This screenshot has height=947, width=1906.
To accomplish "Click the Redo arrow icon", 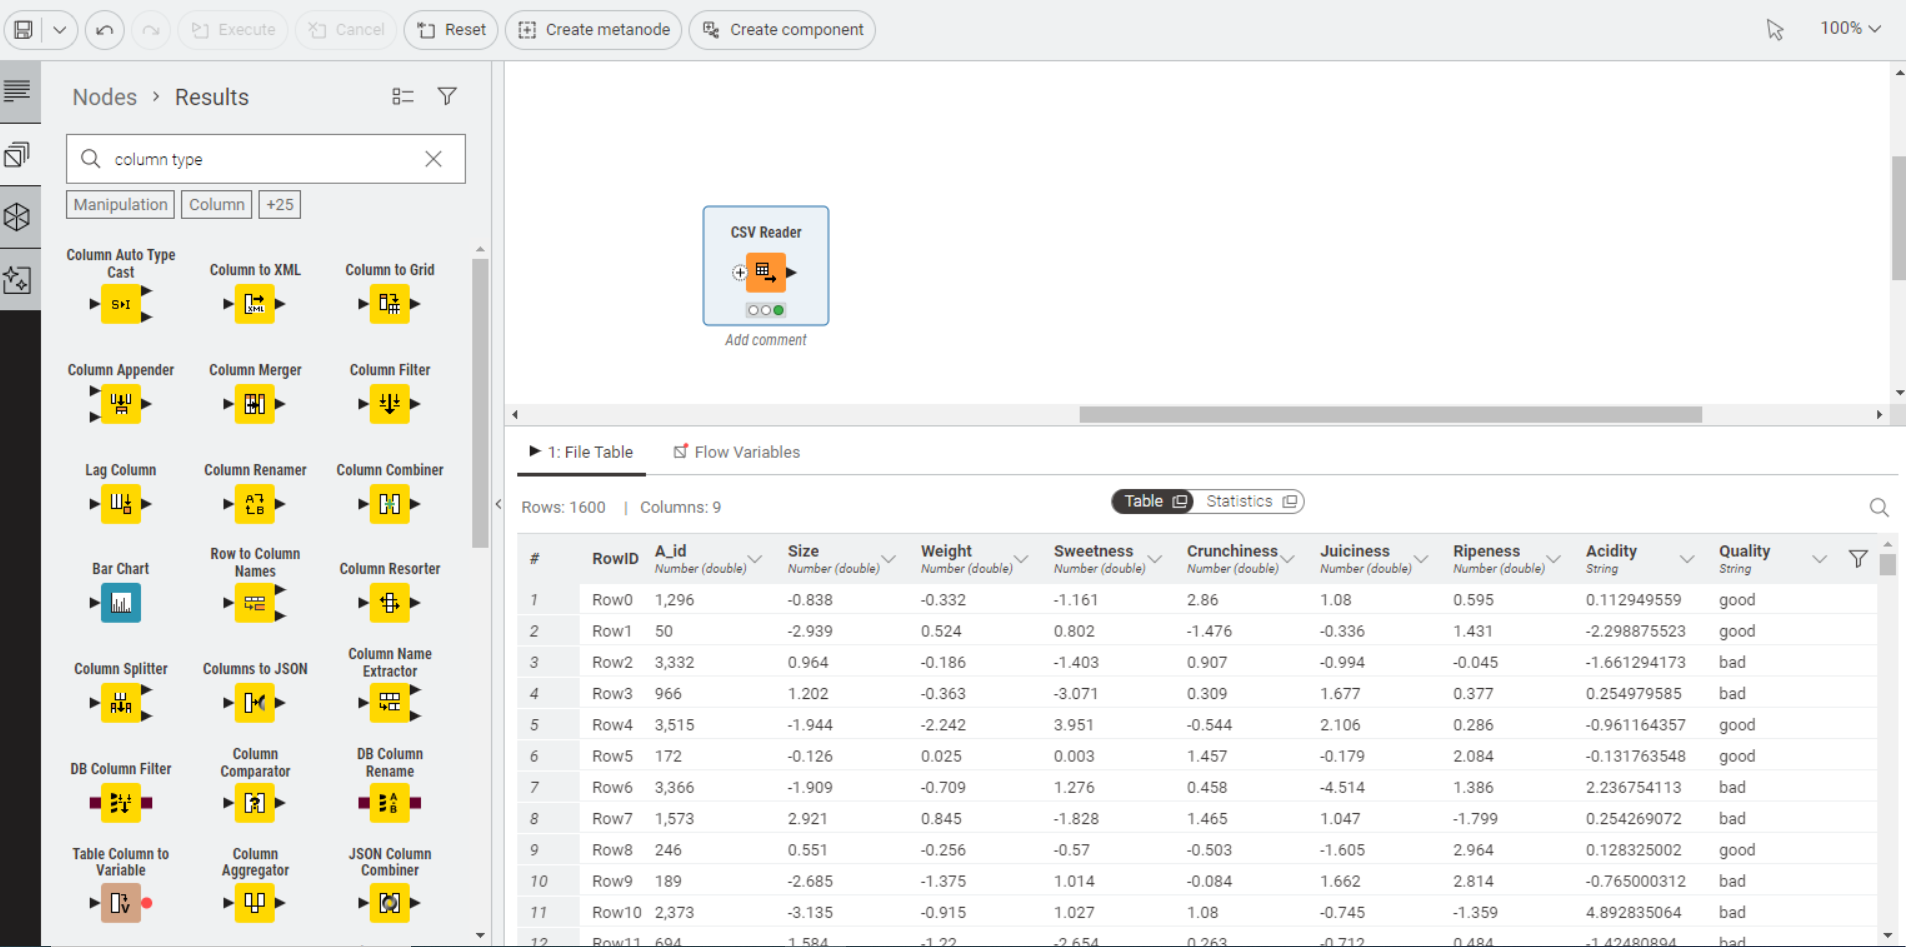I will (151, 30).
